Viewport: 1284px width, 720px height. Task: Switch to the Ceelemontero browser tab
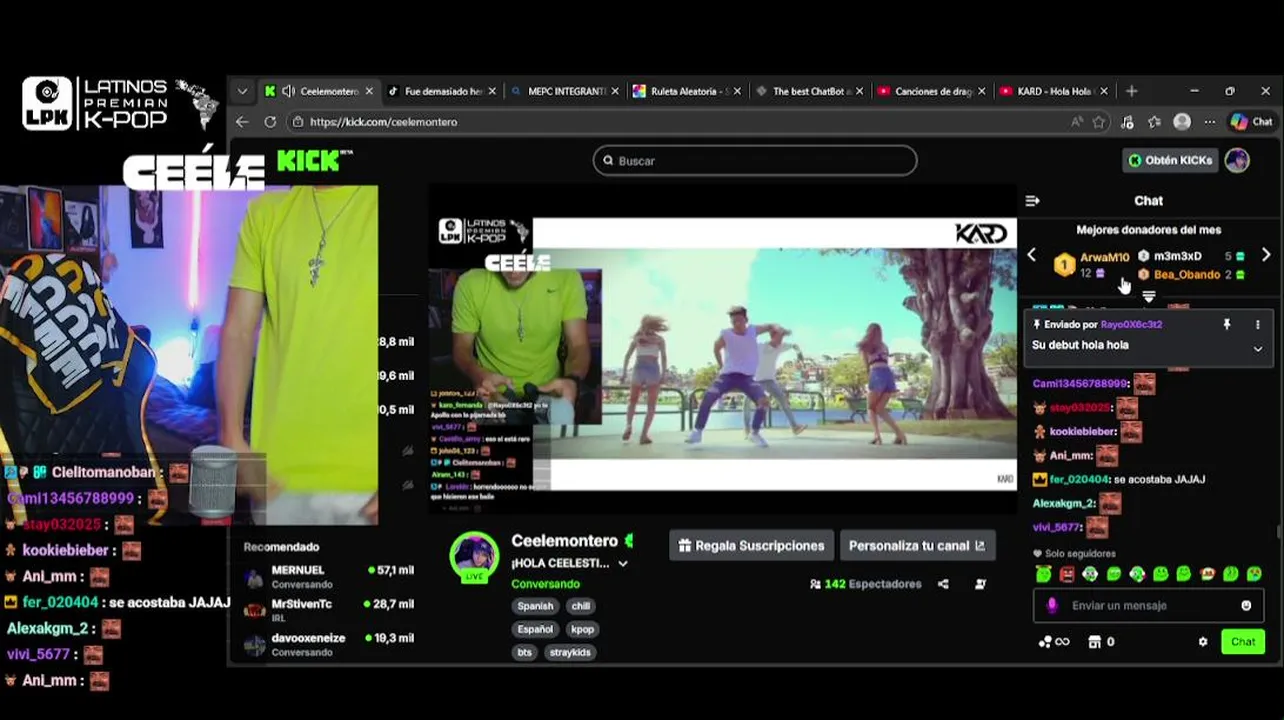click(318, 91)
